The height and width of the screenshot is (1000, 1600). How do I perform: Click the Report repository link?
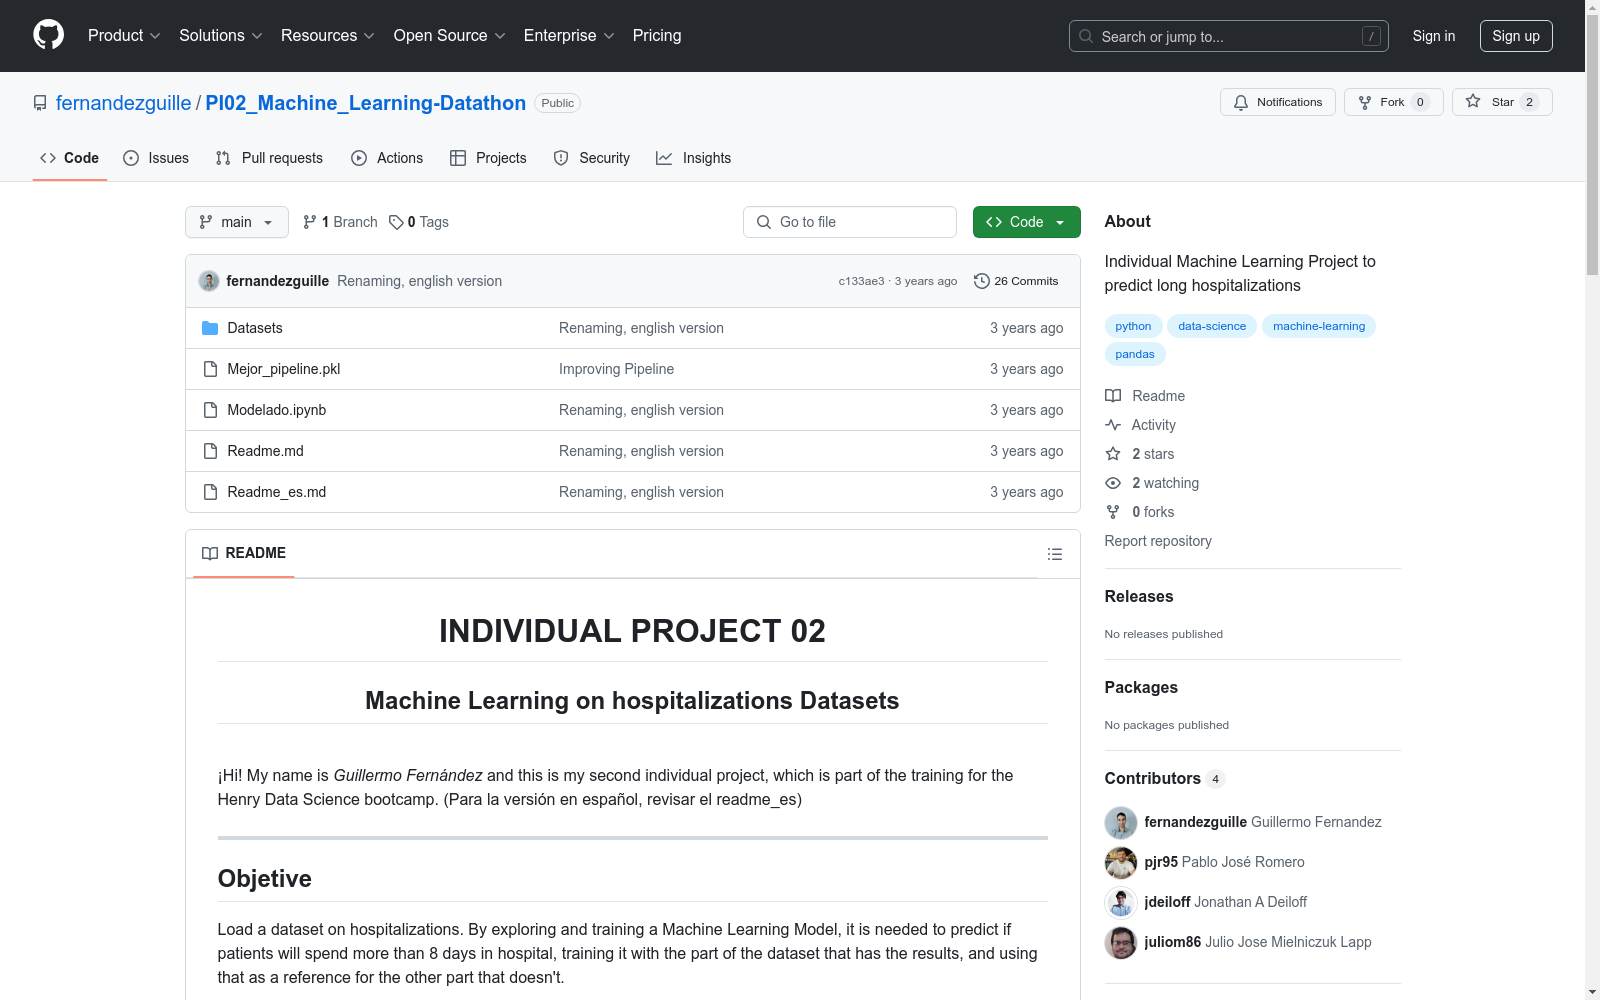point(1158,541)
